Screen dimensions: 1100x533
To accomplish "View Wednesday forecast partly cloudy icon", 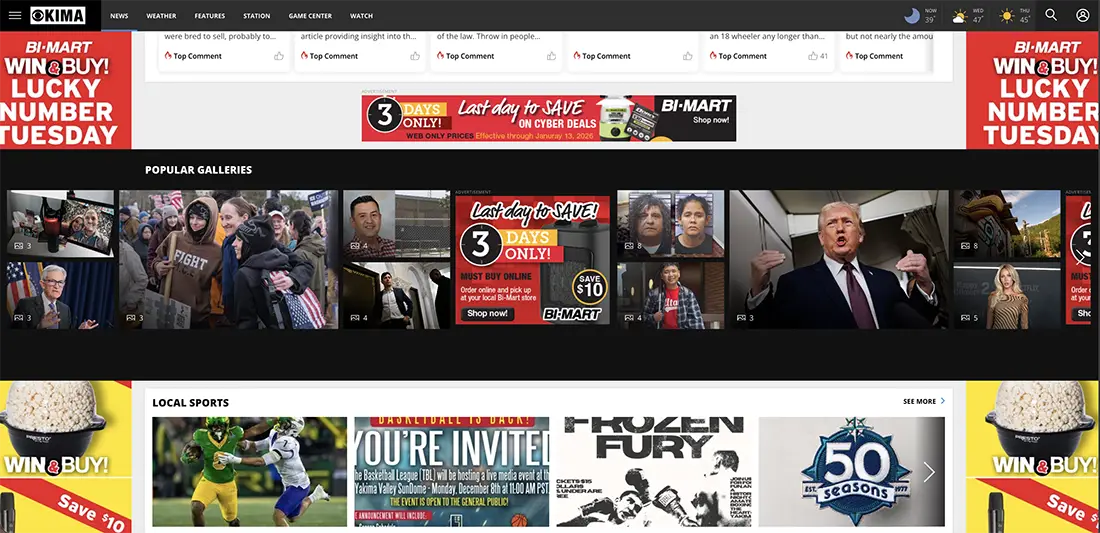I will click(x=959, y=16).
